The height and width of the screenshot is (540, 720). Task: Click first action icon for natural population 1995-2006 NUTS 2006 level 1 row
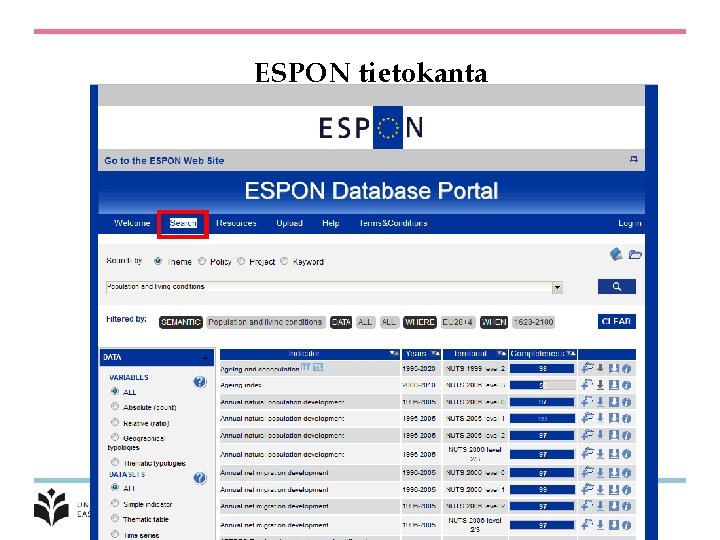(x=587, y=418)
